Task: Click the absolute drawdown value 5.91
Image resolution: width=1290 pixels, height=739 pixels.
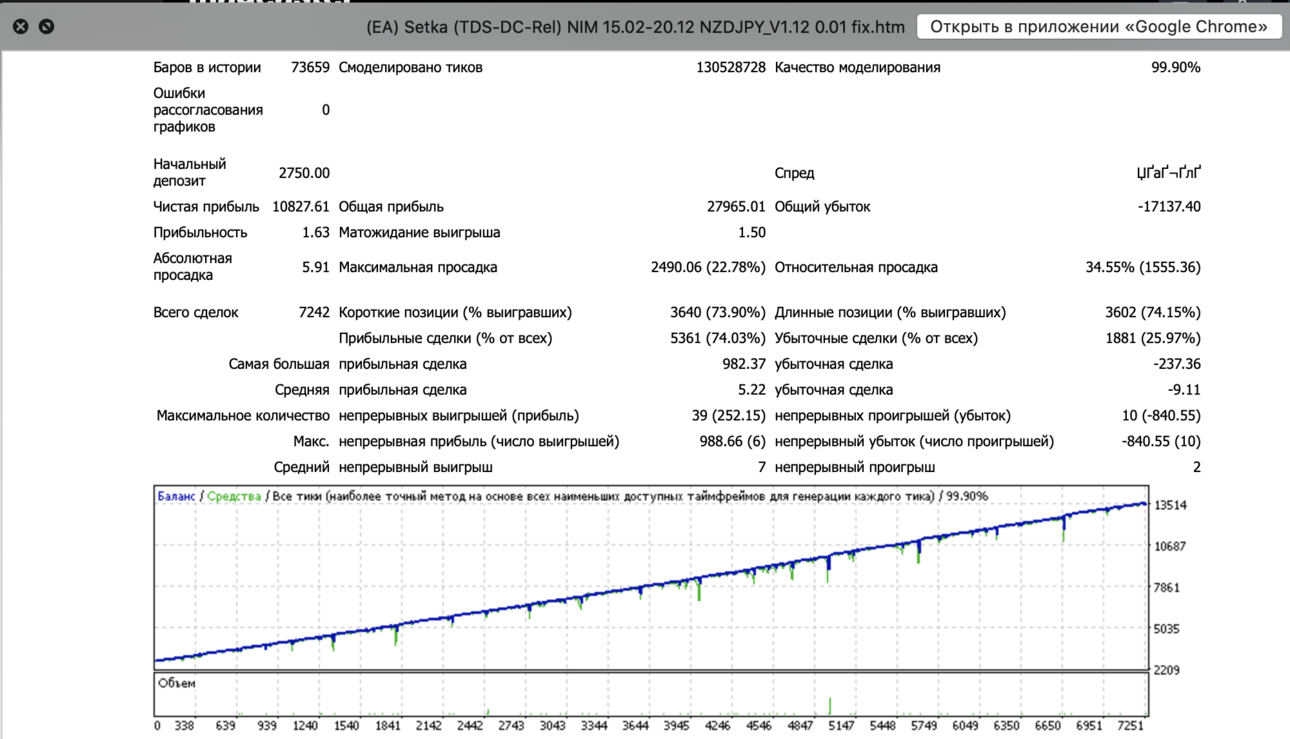Action: (x=315, y=267)
